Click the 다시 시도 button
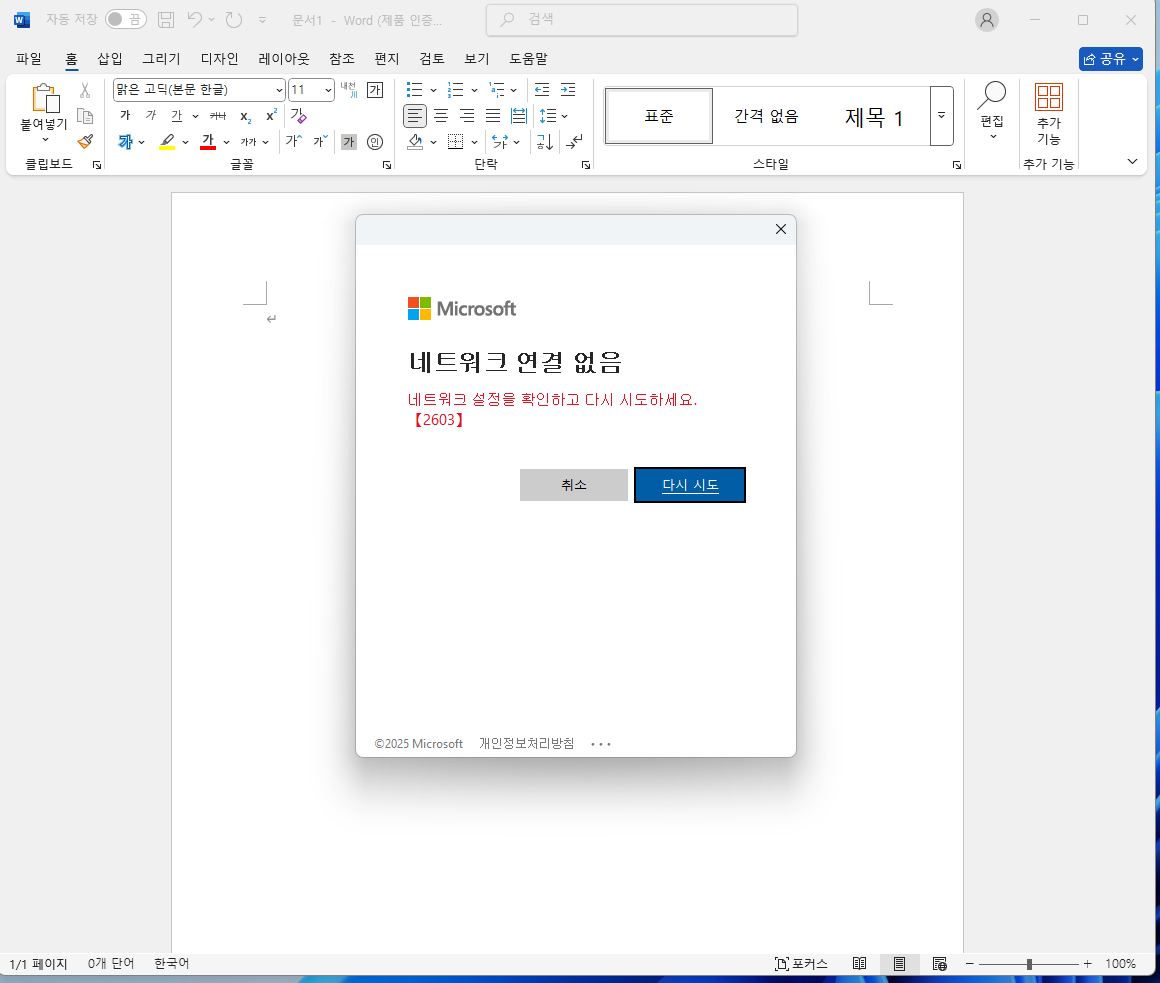The width and height of the screenshot is (1160, 983). pyautogui.click(x=689, y=484)
